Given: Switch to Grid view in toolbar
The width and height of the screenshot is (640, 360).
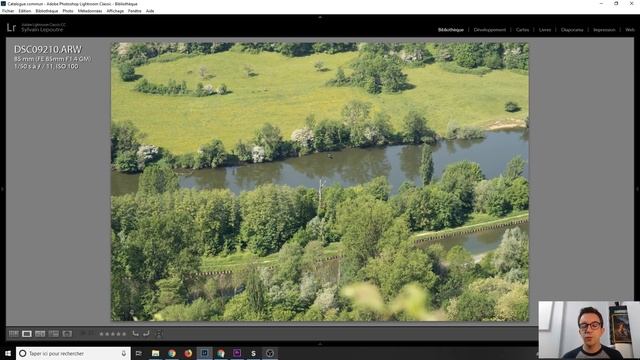Looking at the screenshot, I should (x=13, y=334).
